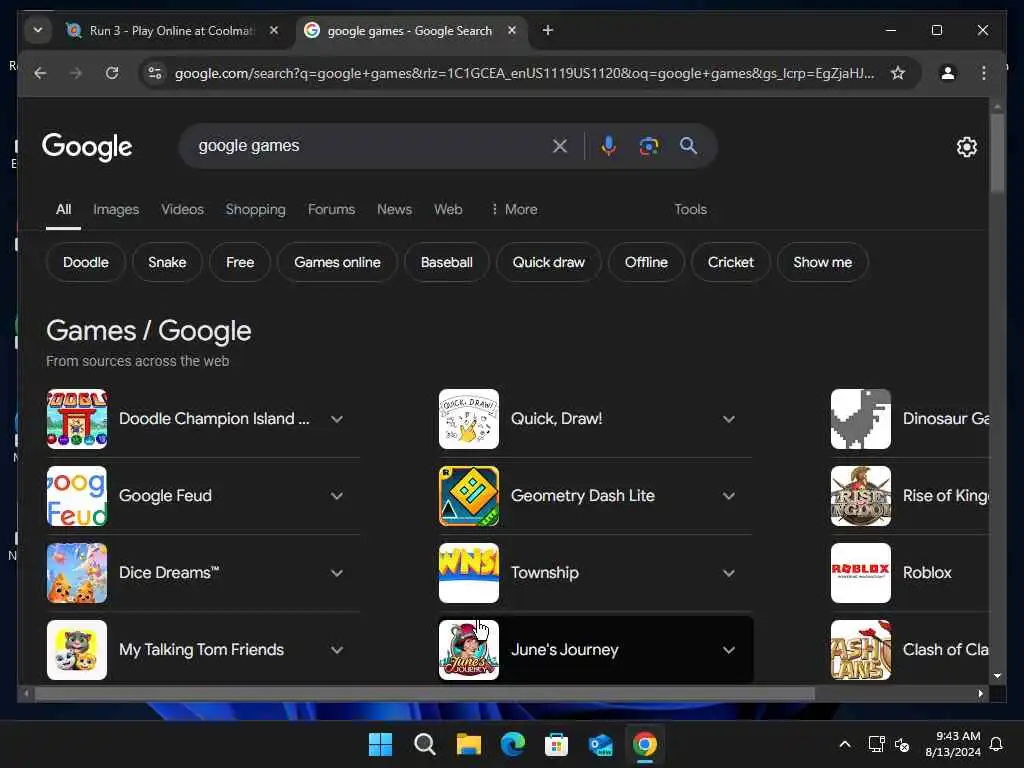Open the Quick, Draw! game icon
Image resolution: width=1024 pixels, height=768 pixels.
click(469, 419)
